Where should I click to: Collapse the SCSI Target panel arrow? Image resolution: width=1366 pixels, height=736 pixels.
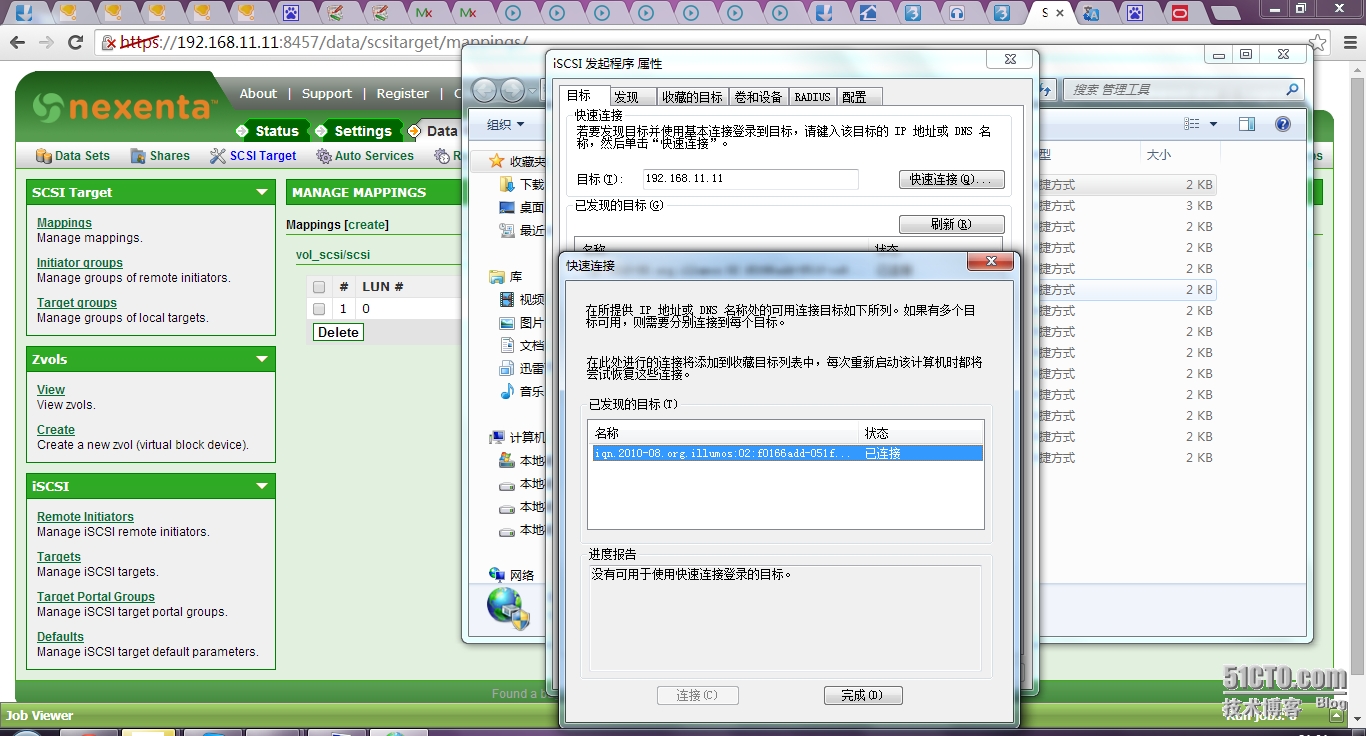[262, 192]
